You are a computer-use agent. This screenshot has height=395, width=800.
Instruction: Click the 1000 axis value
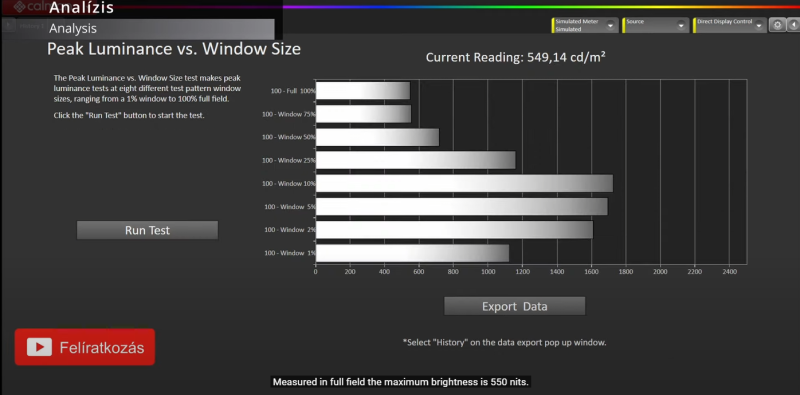(x=488, y=272)
